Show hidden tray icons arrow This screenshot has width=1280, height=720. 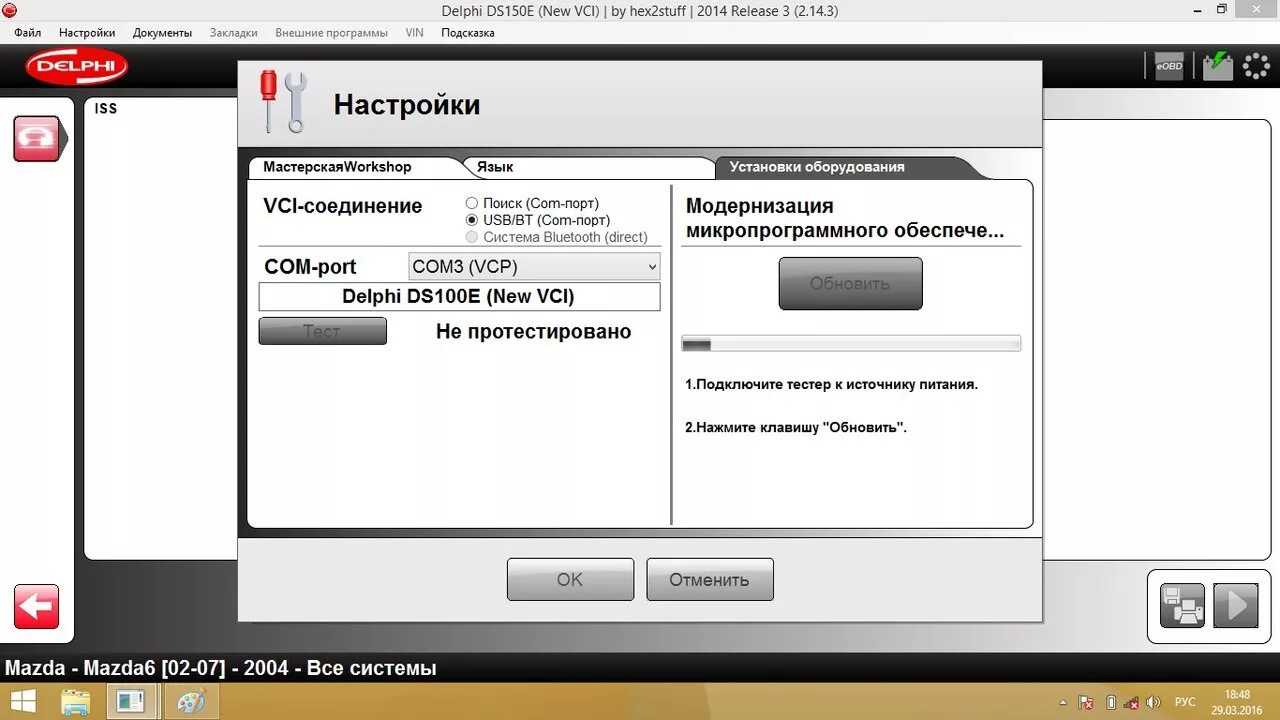(x=1063, y=702)
